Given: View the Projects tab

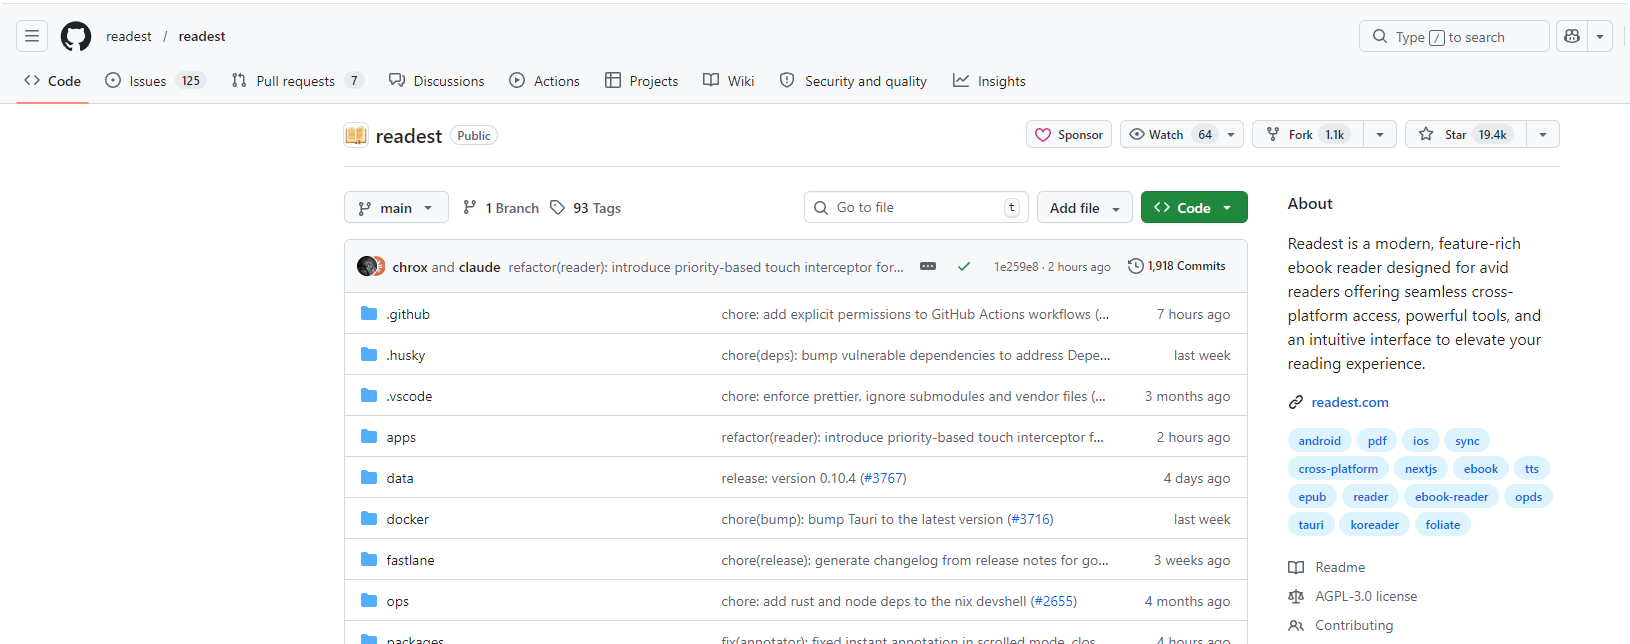Looking at the screenshot, I should 642,81.
